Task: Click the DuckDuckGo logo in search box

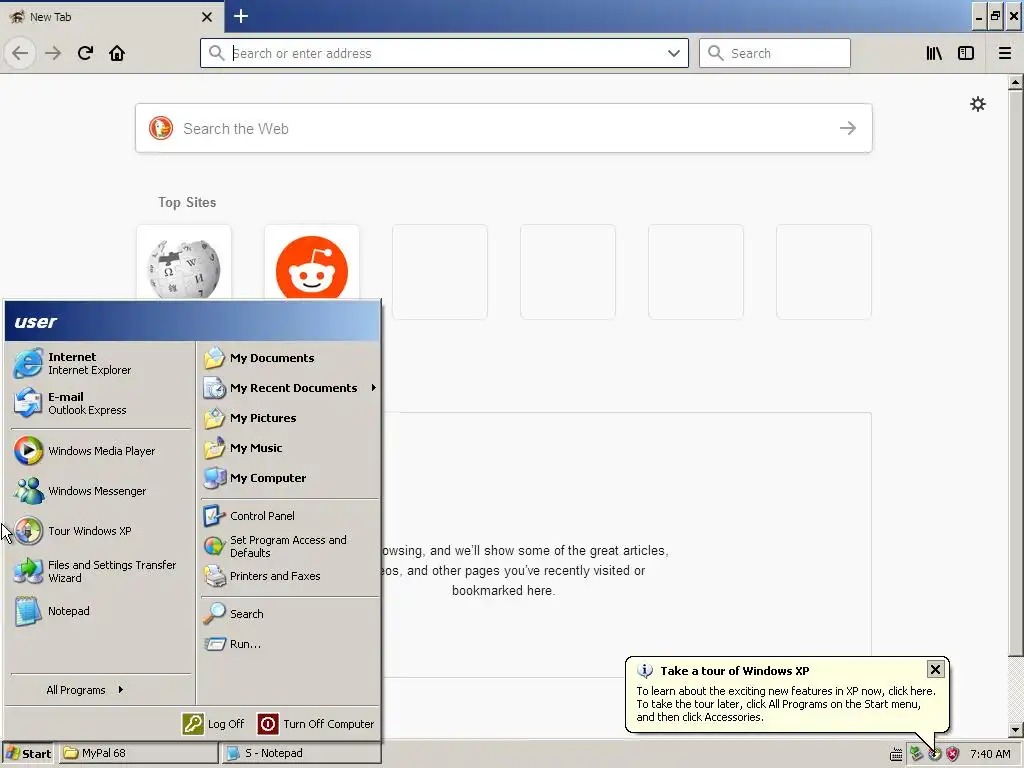Action: pos(161,128)
